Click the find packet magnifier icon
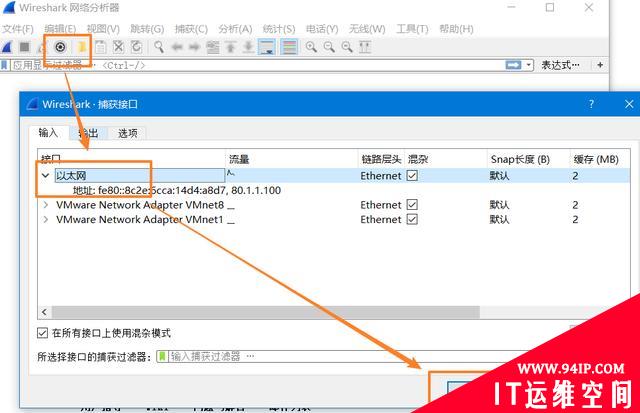640x413 pixels. tap(159, 47)
